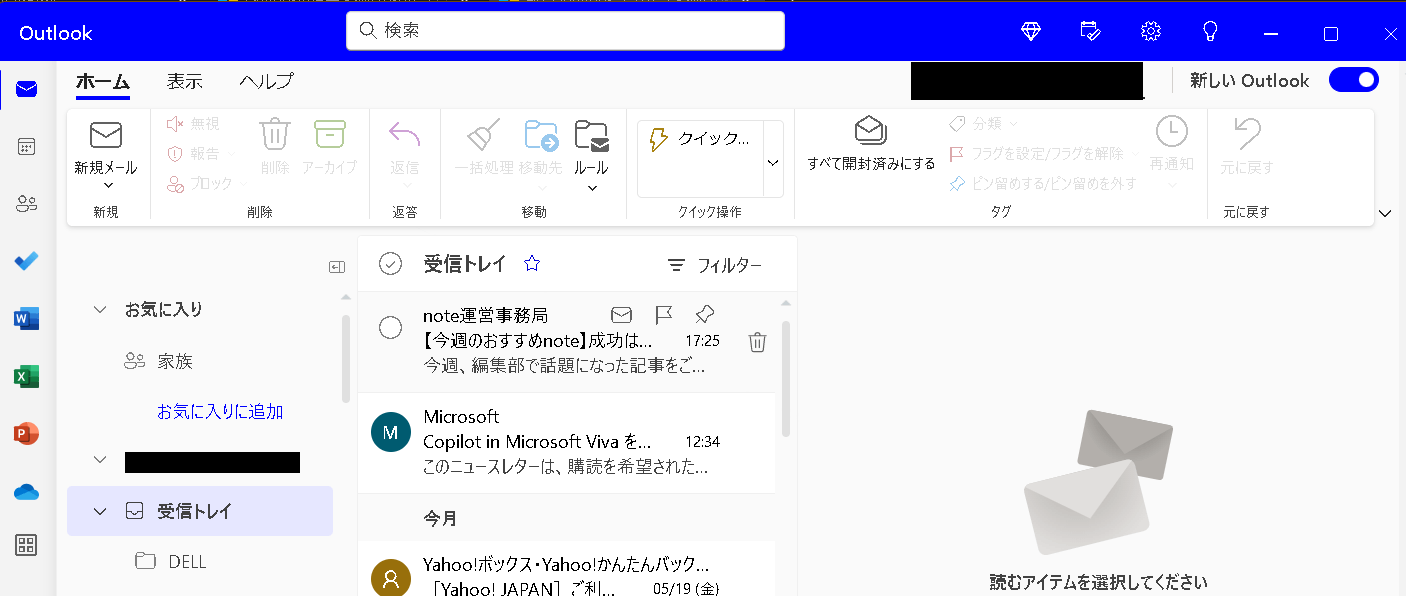Click the lightbulb tips icon

tap(1210, 32)
